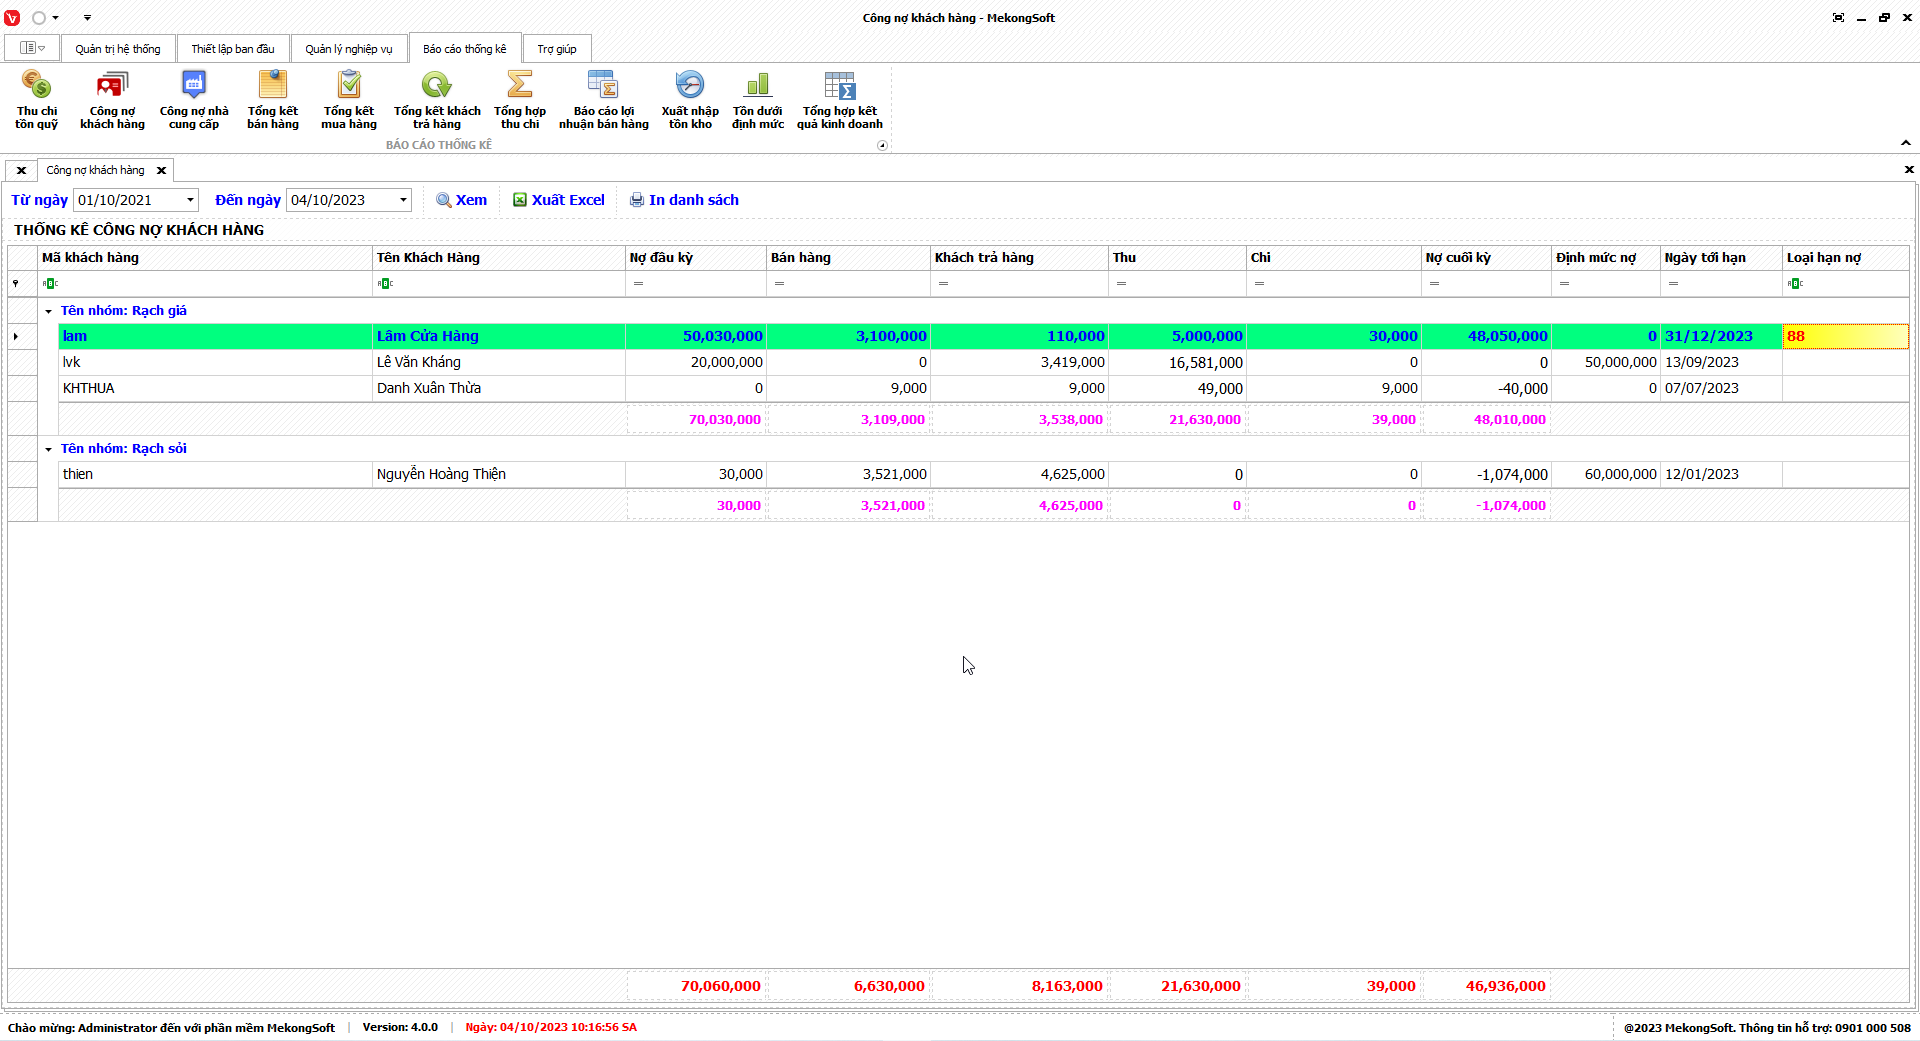Export list with Xuất Excel
The width and height of the screenshot is (1920, 1041).
click(559, 200)
